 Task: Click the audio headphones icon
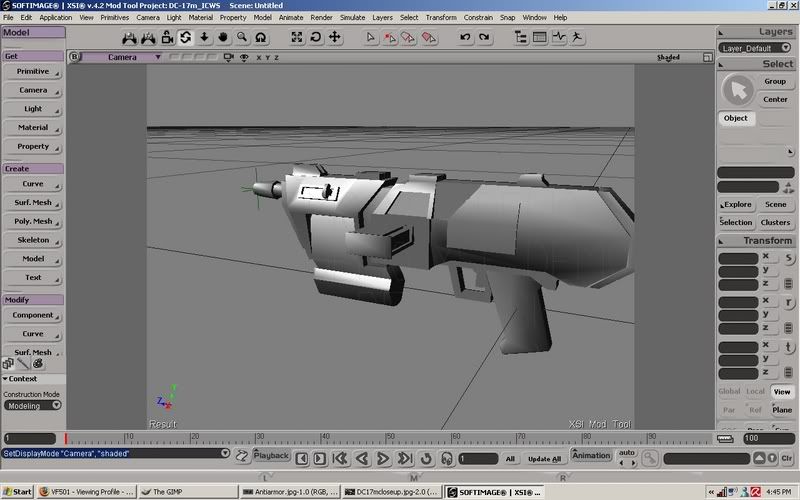coord(446,458)
